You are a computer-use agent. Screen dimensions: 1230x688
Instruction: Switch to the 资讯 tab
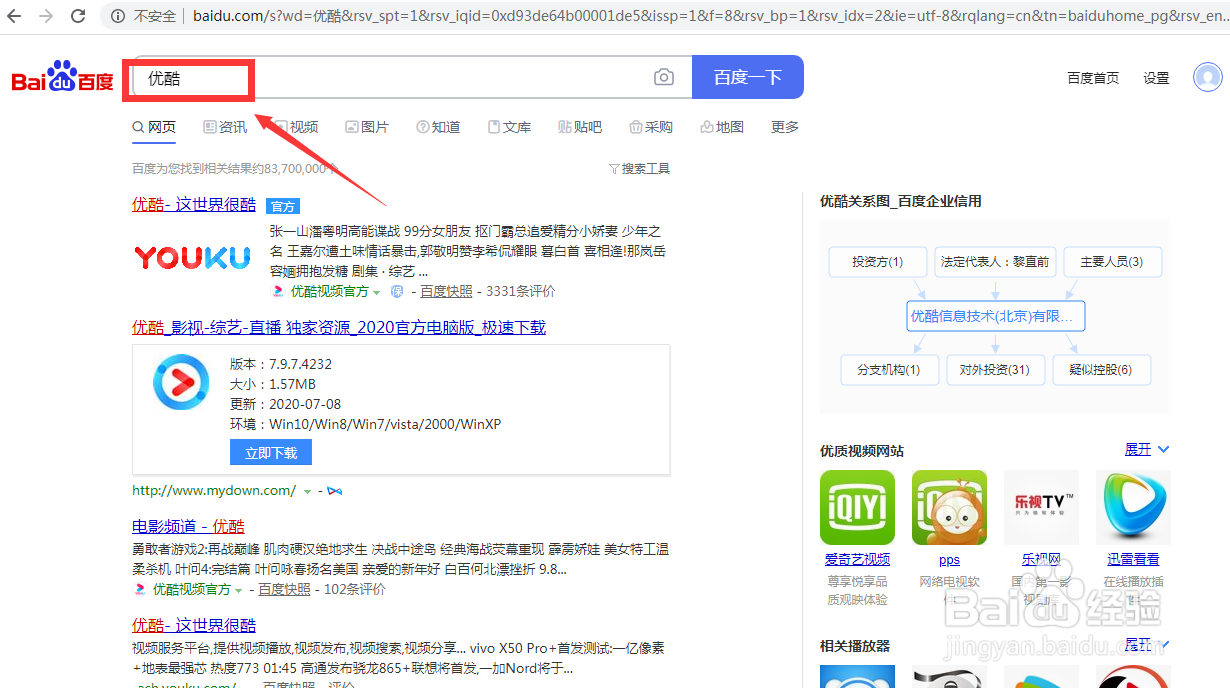coord(225,127)
